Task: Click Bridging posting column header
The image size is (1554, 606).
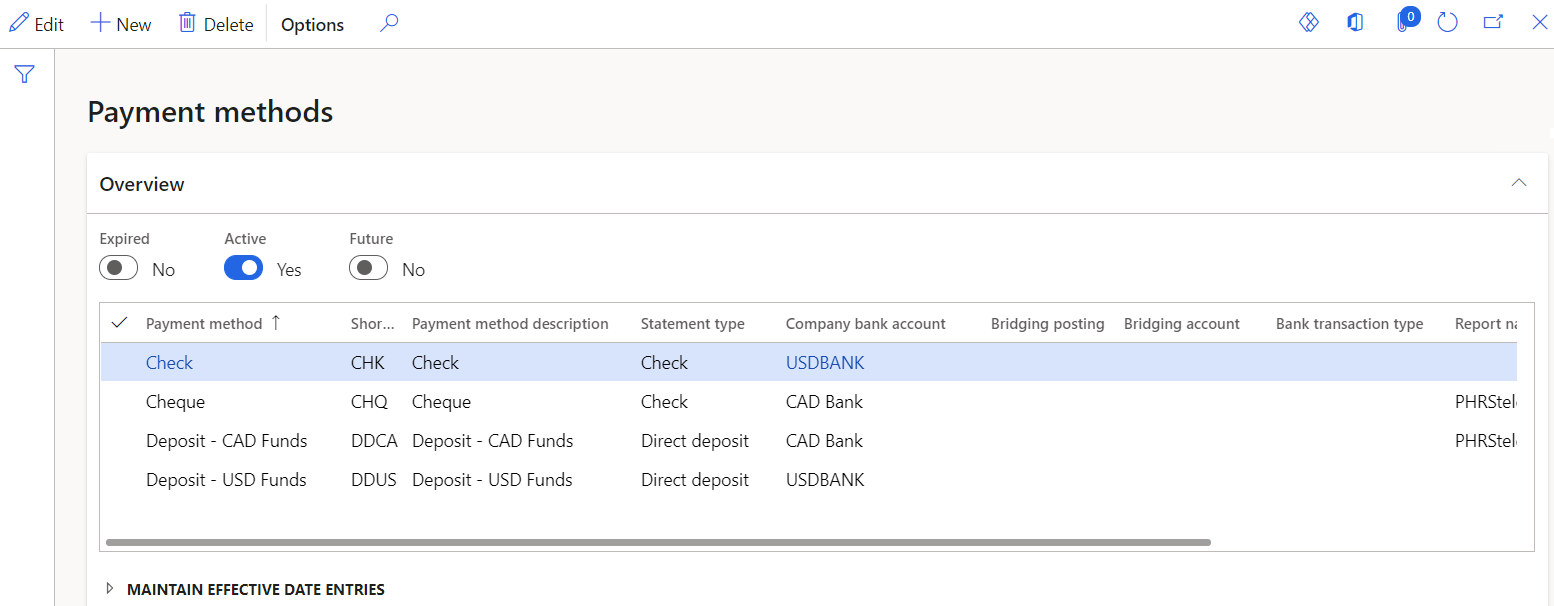Action: pyautogui.click(x=1048, y=324)
